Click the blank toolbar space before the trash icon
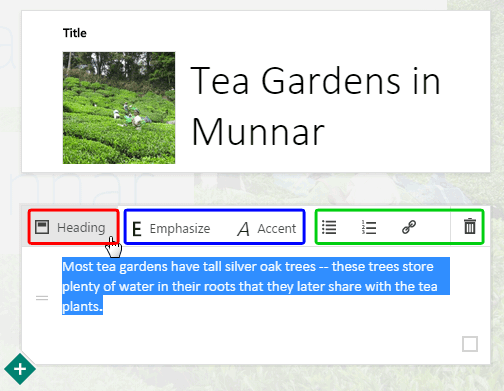 (433, 227)
